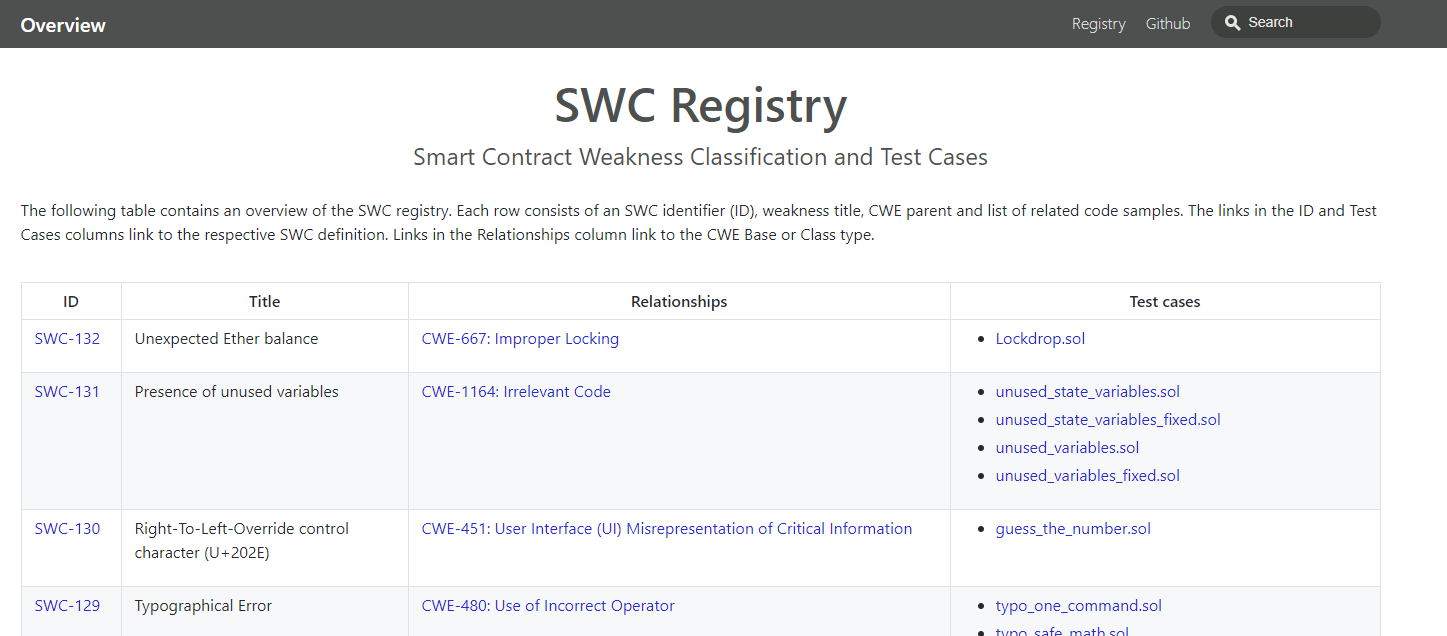
Task: Follow the CWE-1164: Irrelevant Code link
Action: coord(516,392)
